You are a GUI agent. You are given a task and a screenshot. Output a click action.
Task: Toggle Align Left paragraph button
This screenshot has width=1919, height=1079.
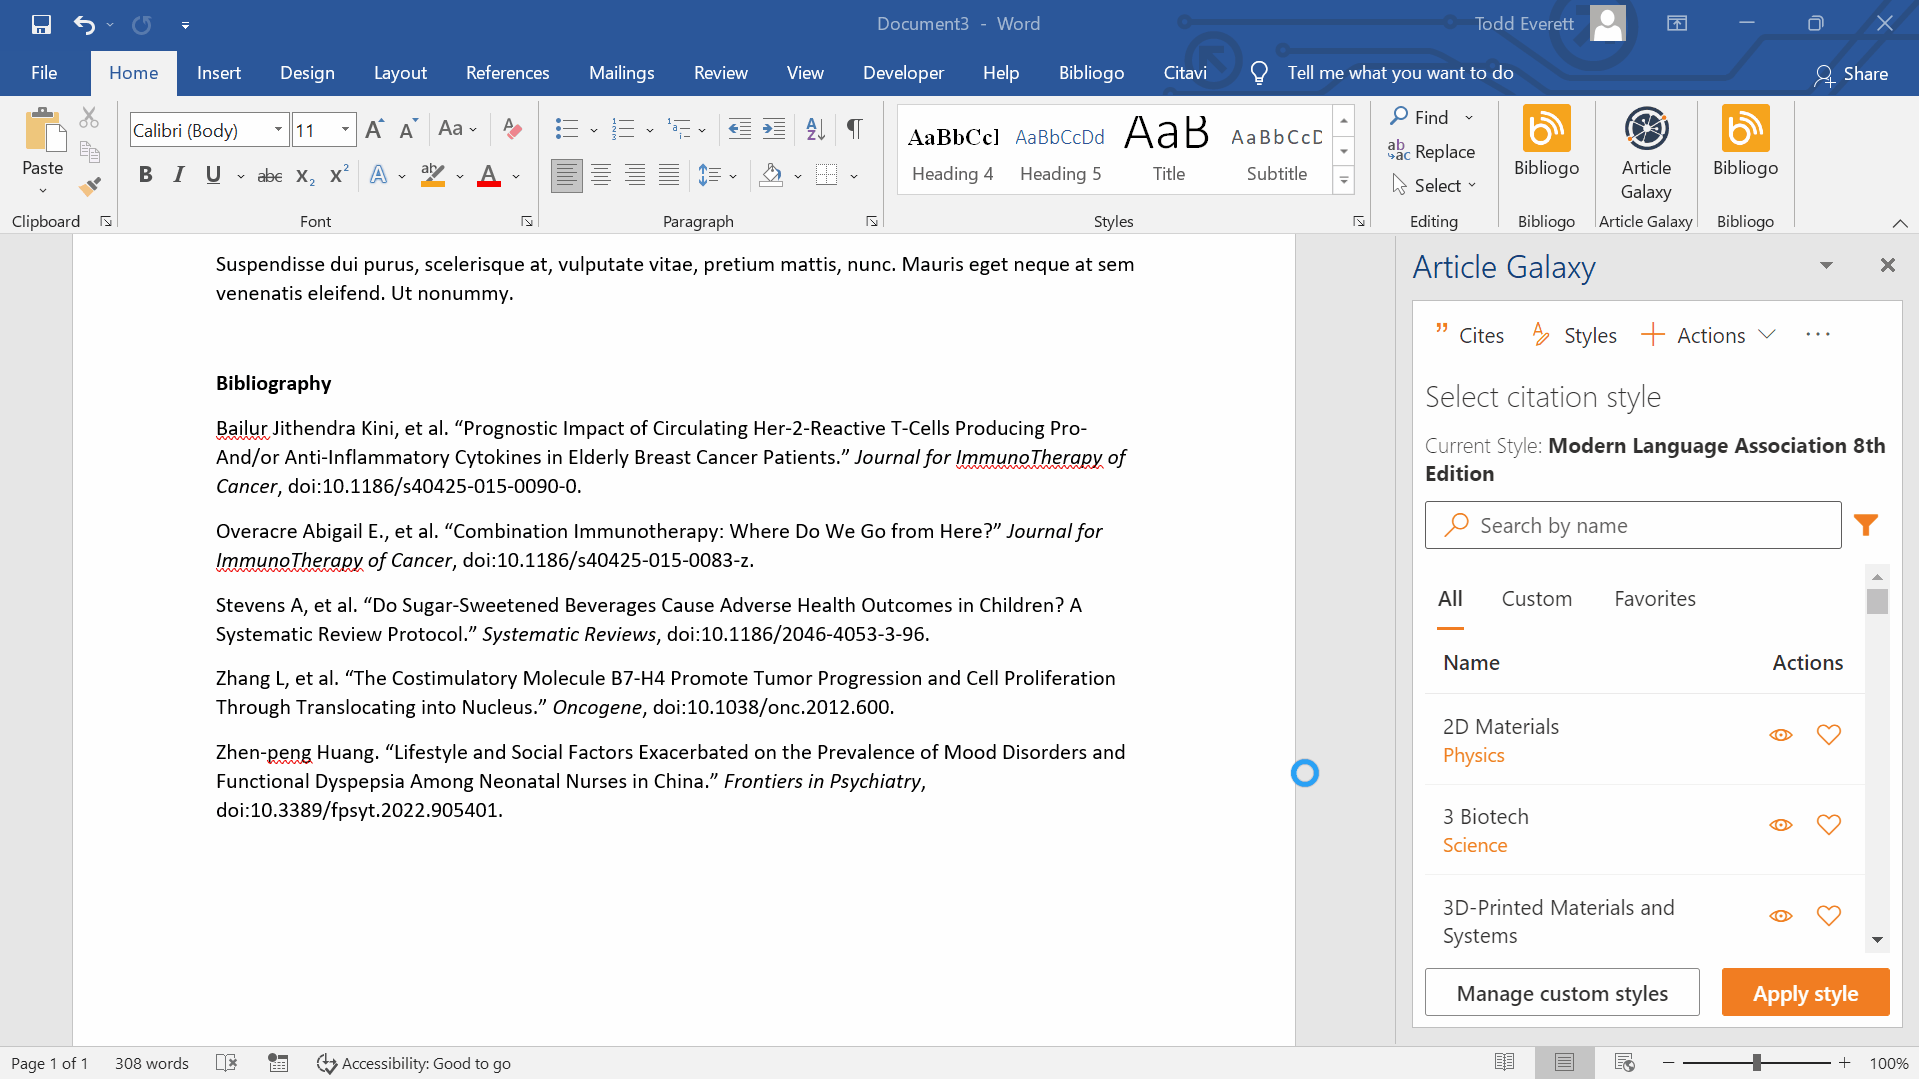pos(567,176)
